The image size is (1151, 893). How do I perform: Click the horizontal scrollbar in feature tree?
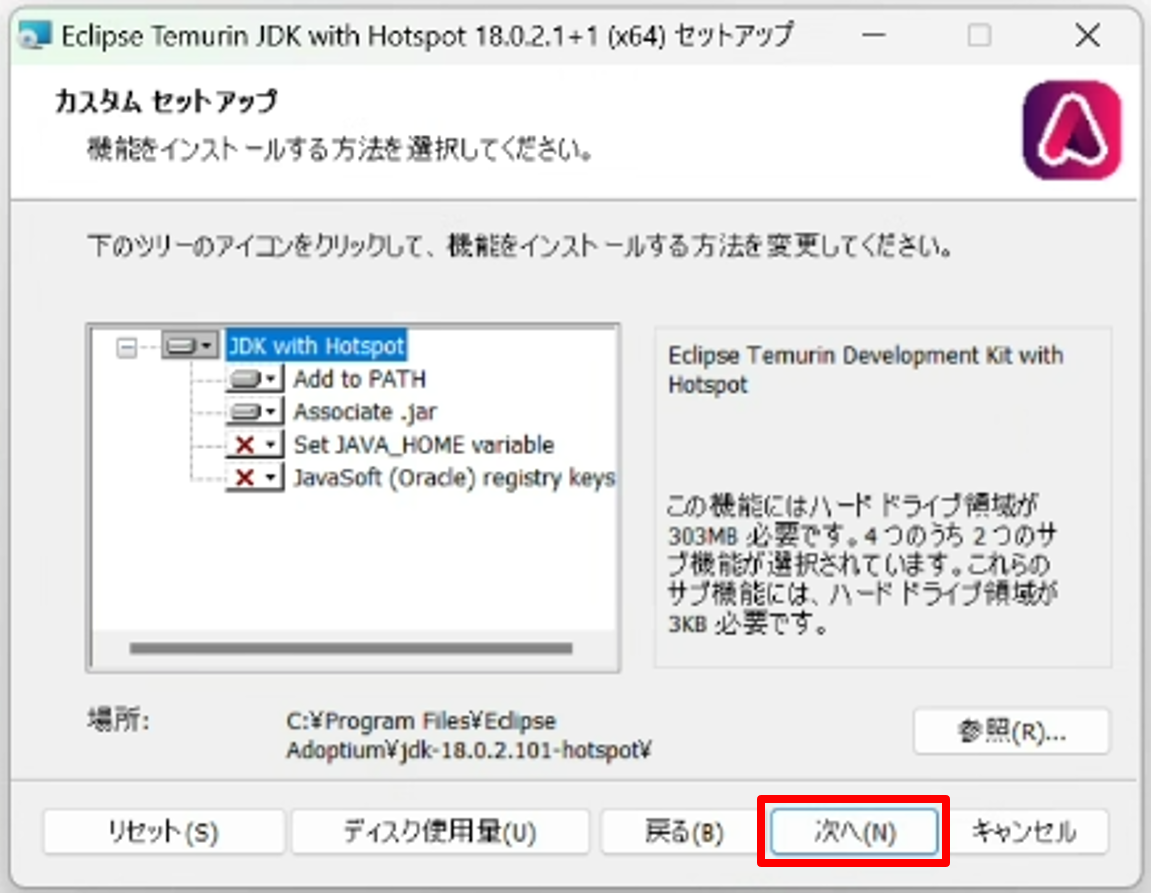point(350,648)
